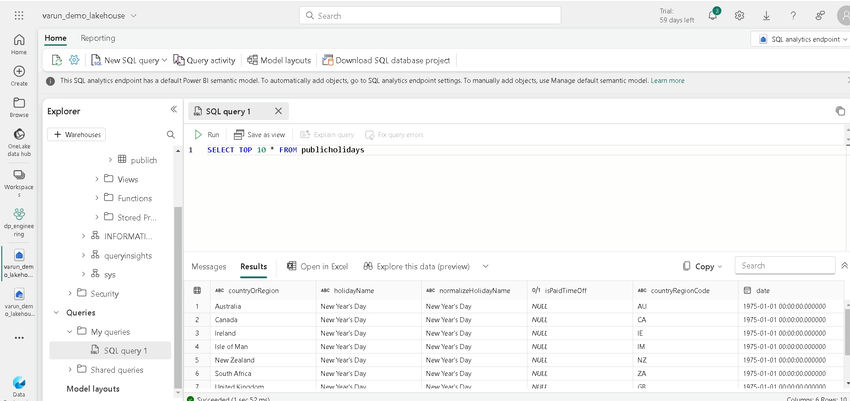Click the countryOrRegion column header
Viewport: 850px width, 401px height.
pyautogui.click(x=262, y=290)
